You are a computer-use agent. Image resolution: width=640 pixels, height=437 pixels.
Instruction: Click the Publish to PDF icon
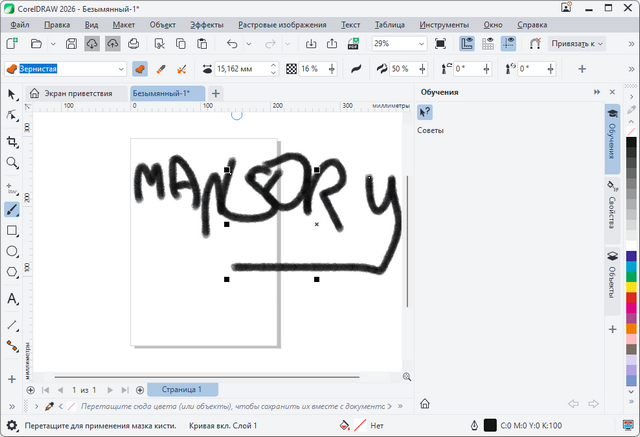pyautogui.click(x=353, y=44)
